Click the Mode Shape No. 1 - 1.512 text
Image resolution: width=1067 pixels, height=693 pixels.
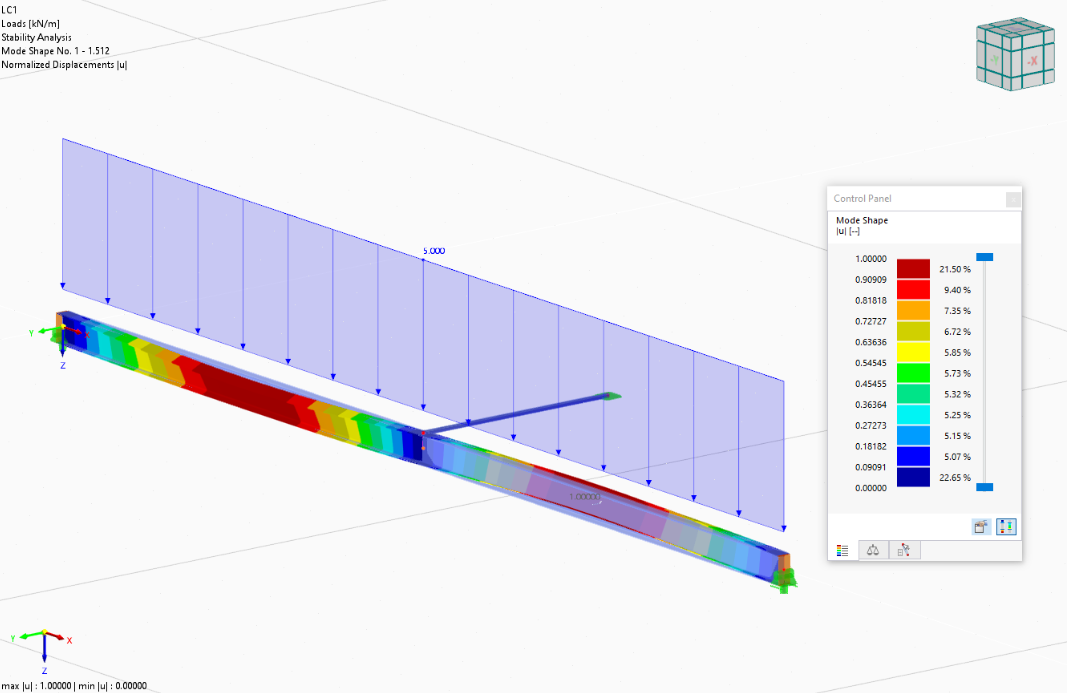point(55,51)
